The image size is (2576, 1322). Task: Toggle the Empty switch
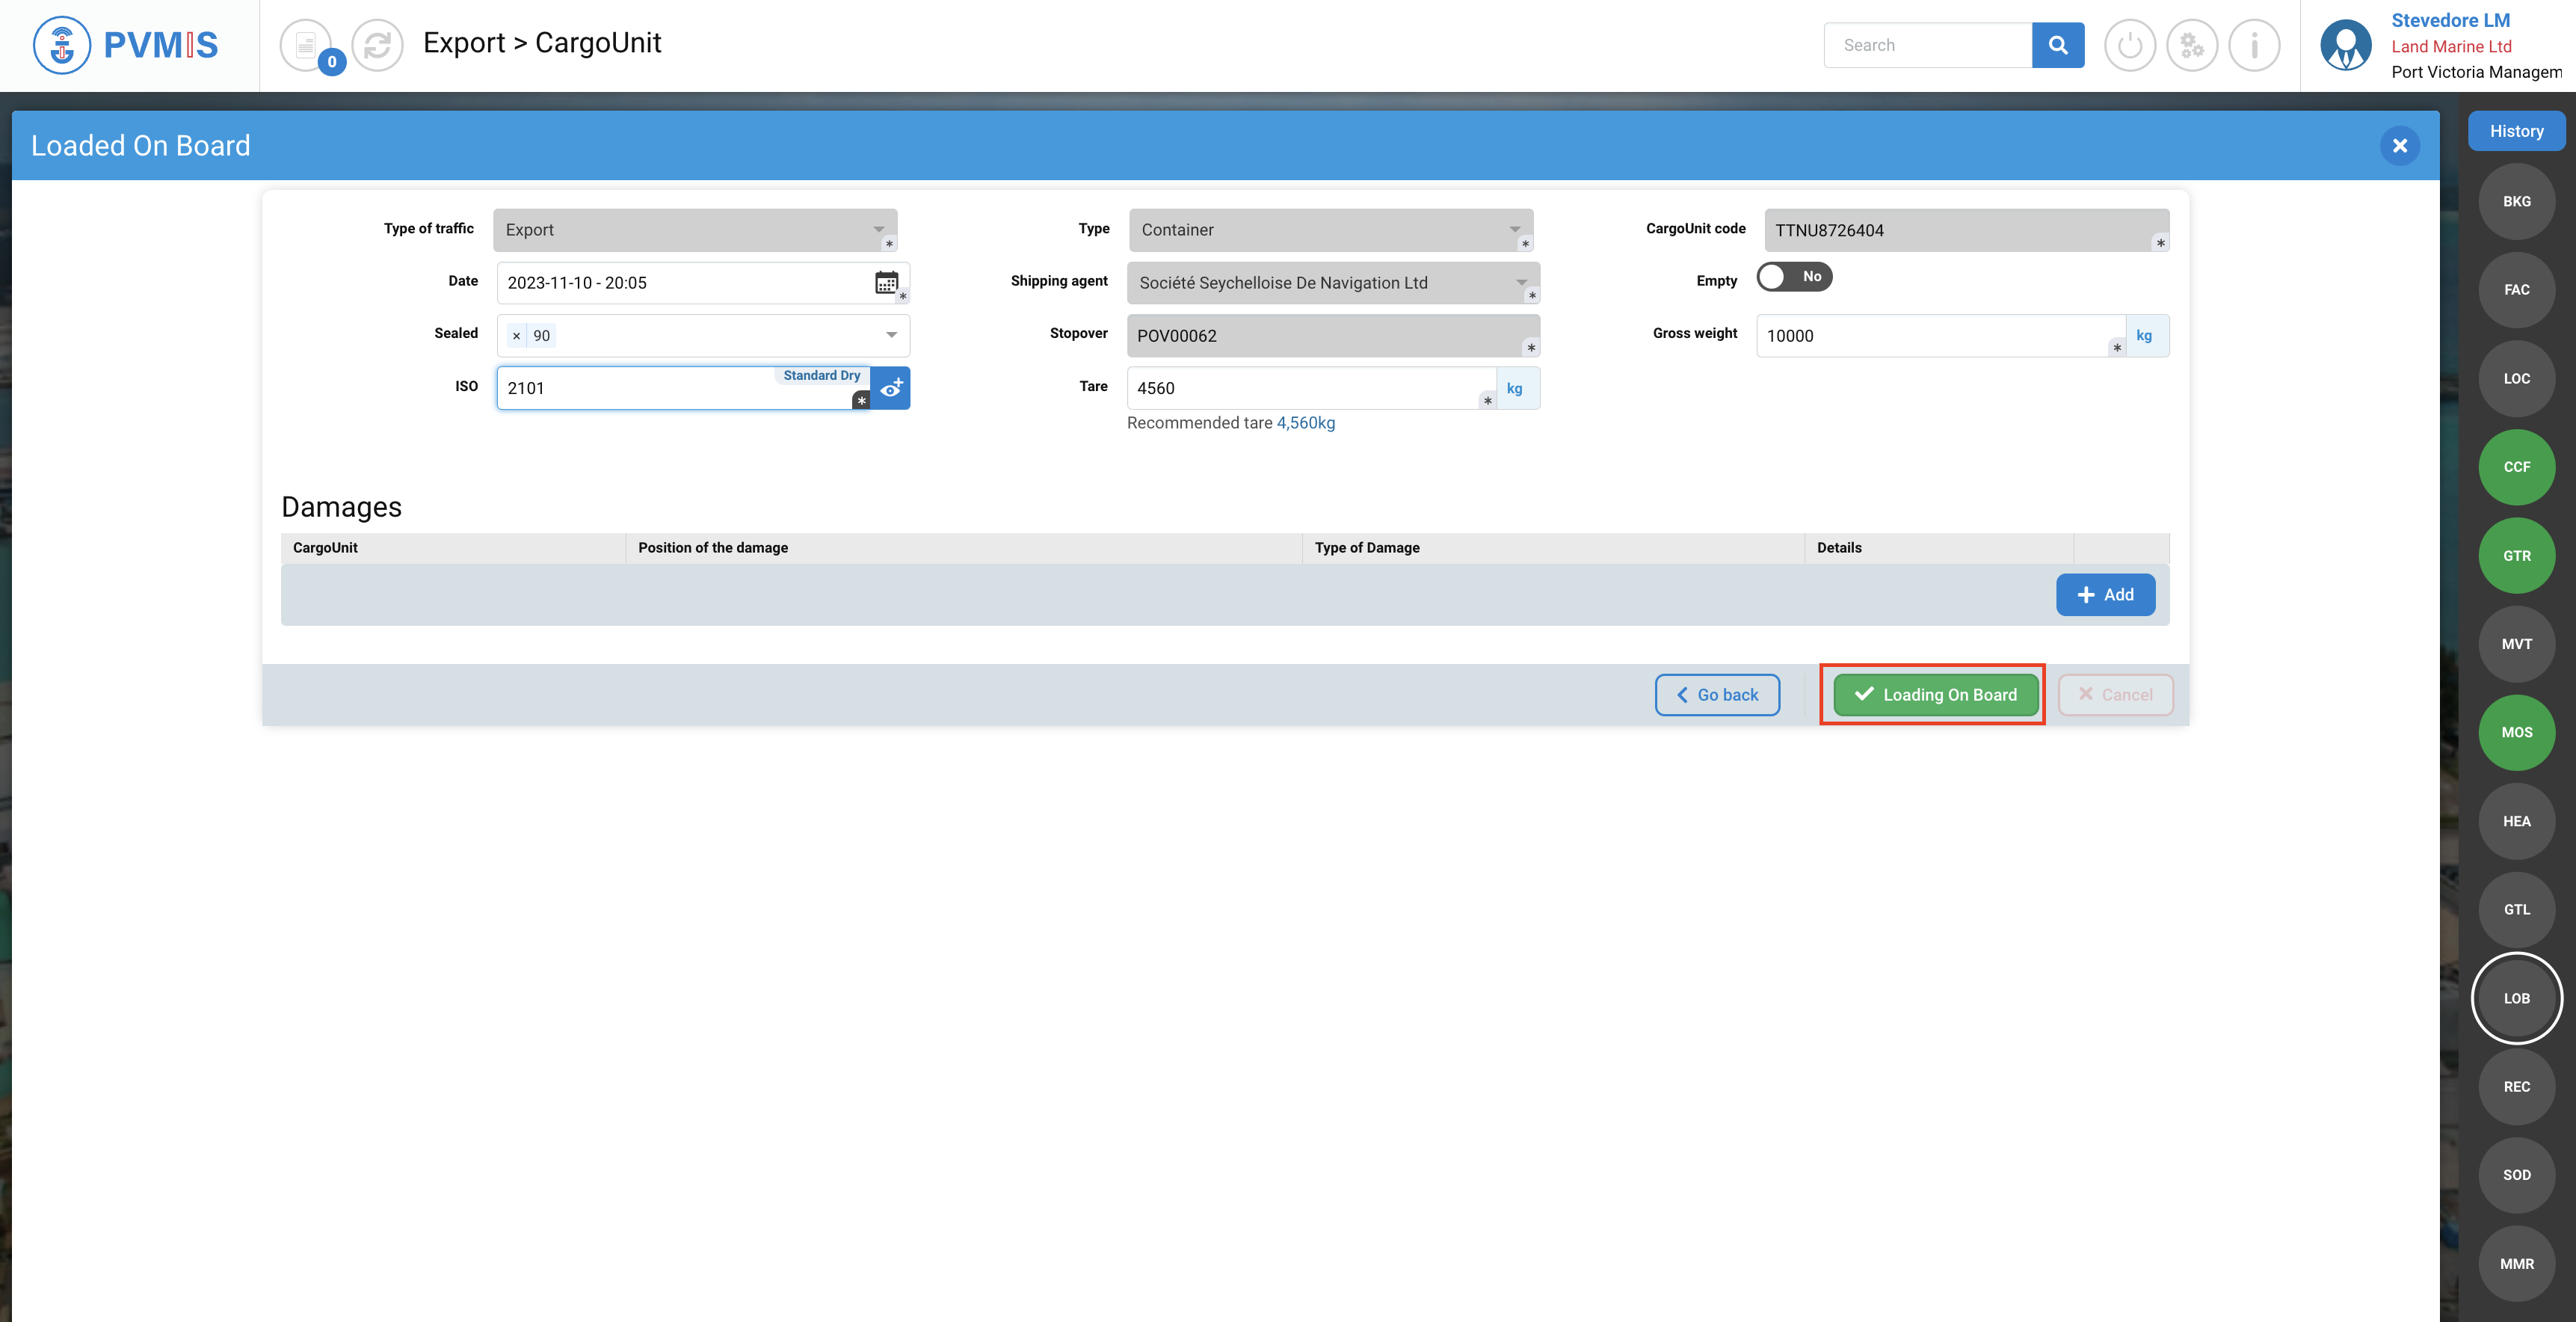(1793, 277)
